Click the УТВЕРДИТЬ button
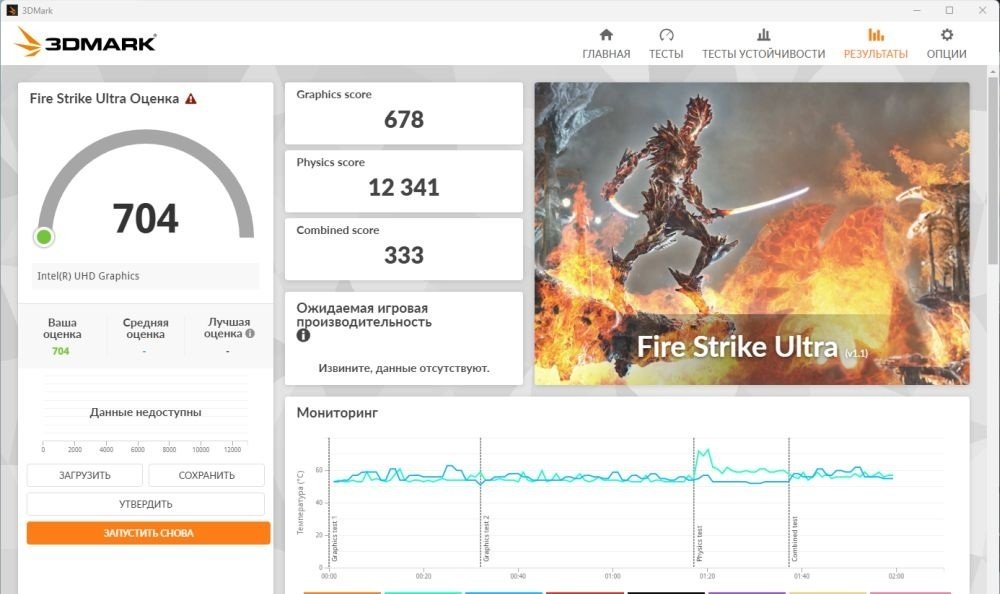1000x594 pixels. coord(145,504)
